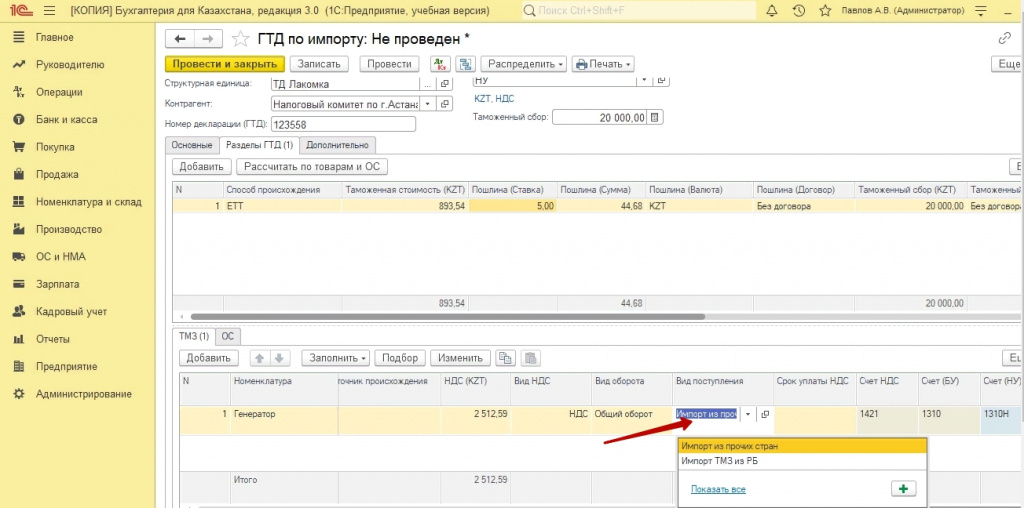
Task: Open Вид поступления value form icon
Action: point(765,414)
